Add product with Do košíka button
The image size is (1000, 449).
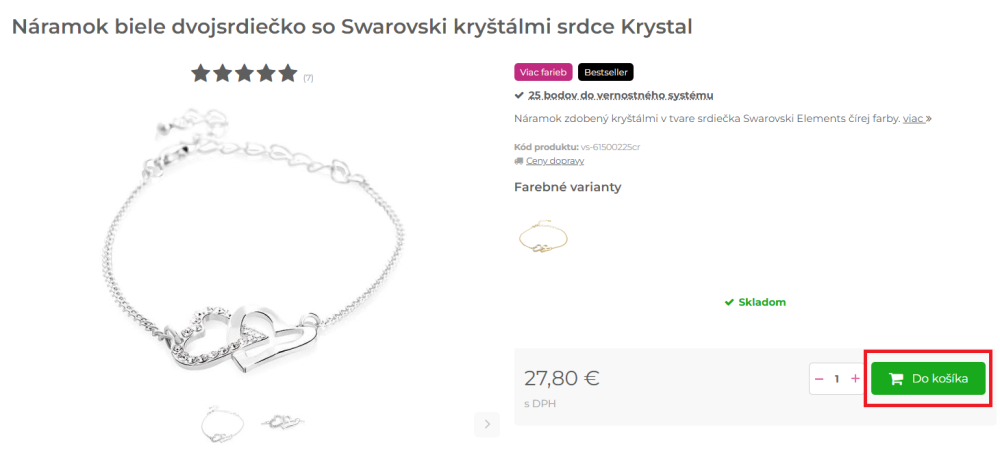(928, 379)
